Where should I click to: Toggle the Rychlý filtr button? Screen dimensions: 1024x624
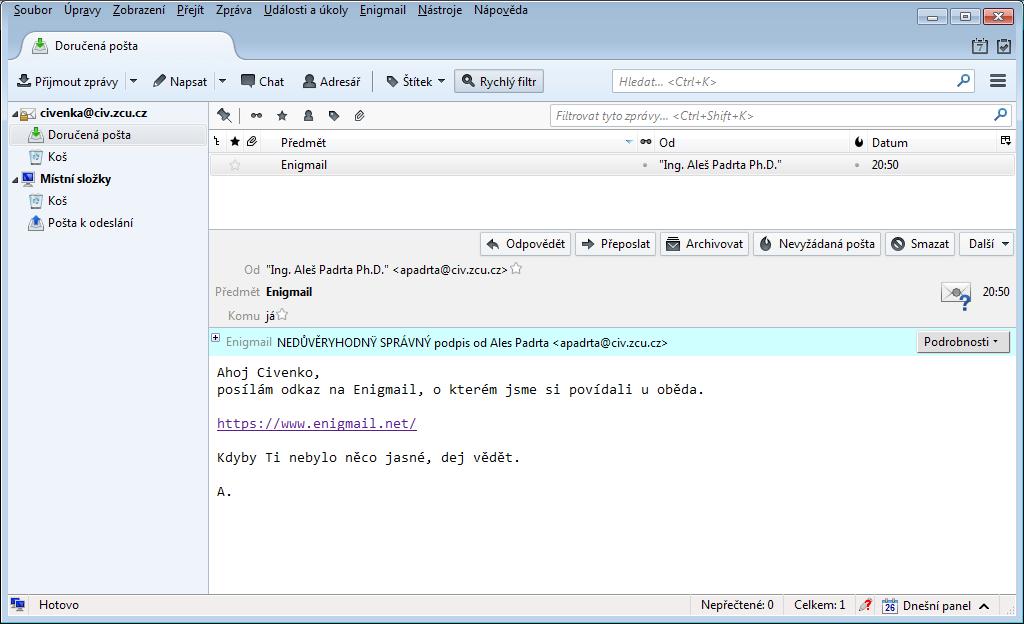click(x=499, y=82)
